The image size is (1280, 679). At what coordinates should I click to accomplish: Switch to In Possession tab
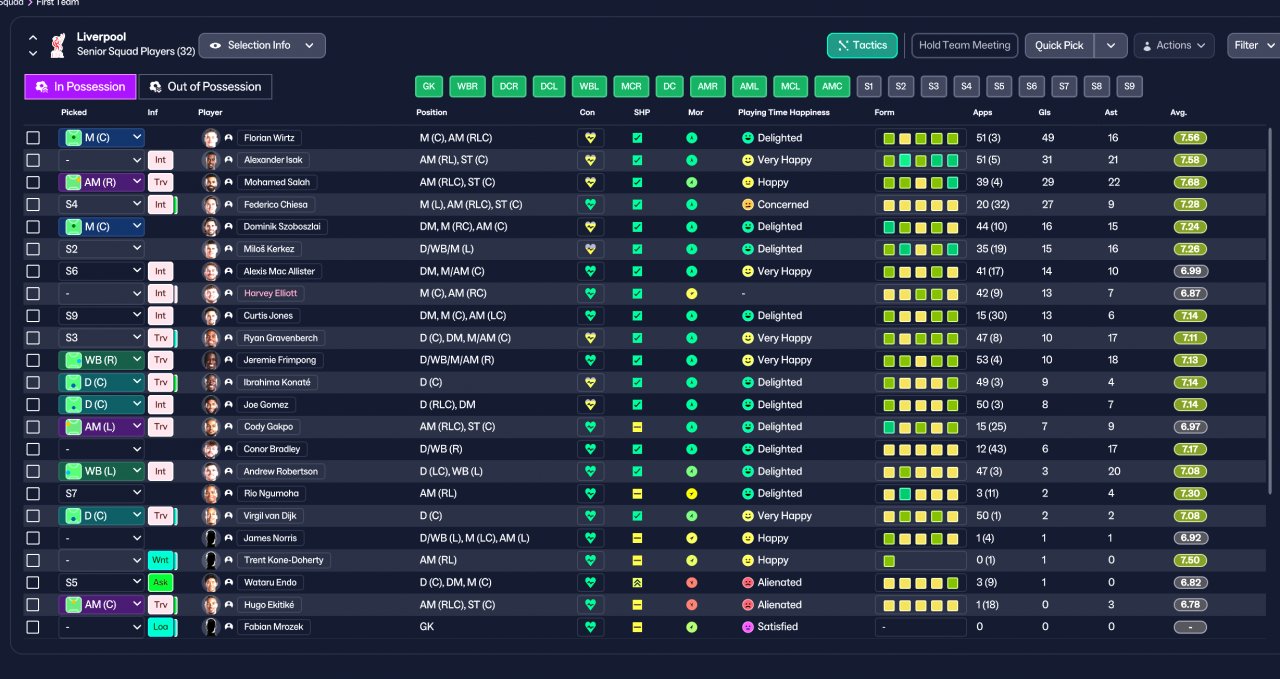[x=80, y=86]
